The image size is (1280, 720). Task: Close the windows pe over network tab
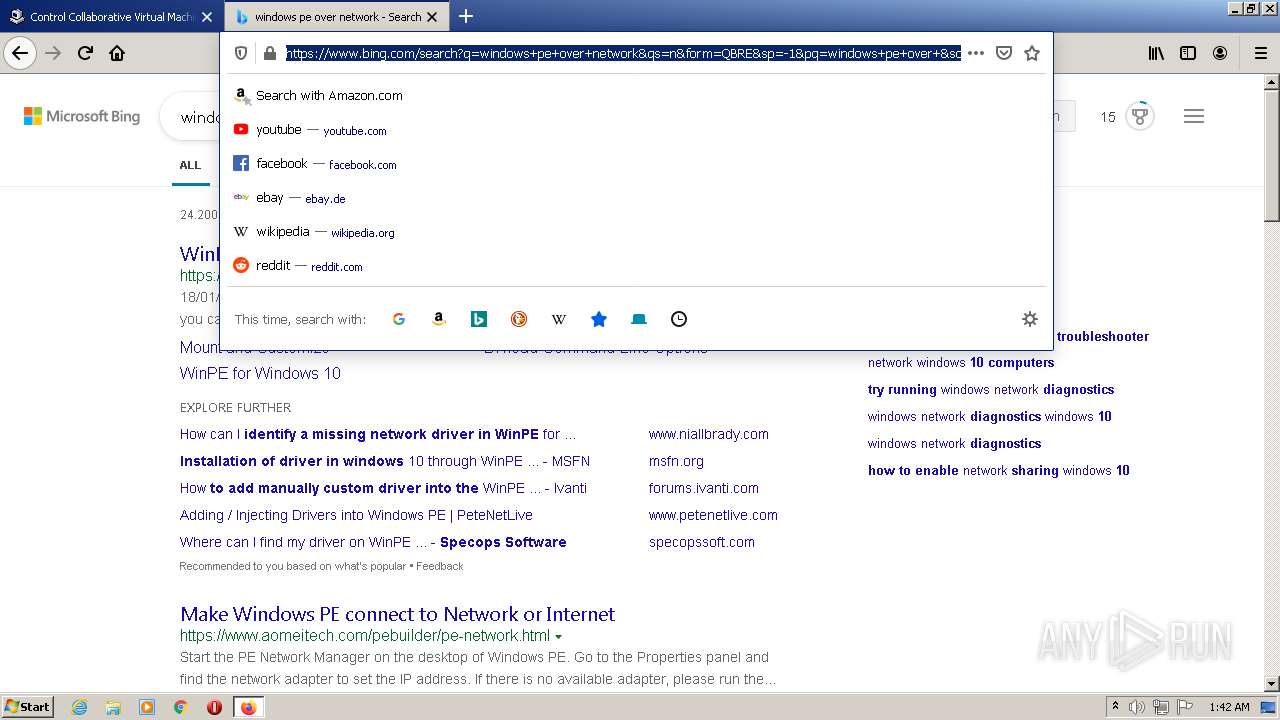point(432,17)
